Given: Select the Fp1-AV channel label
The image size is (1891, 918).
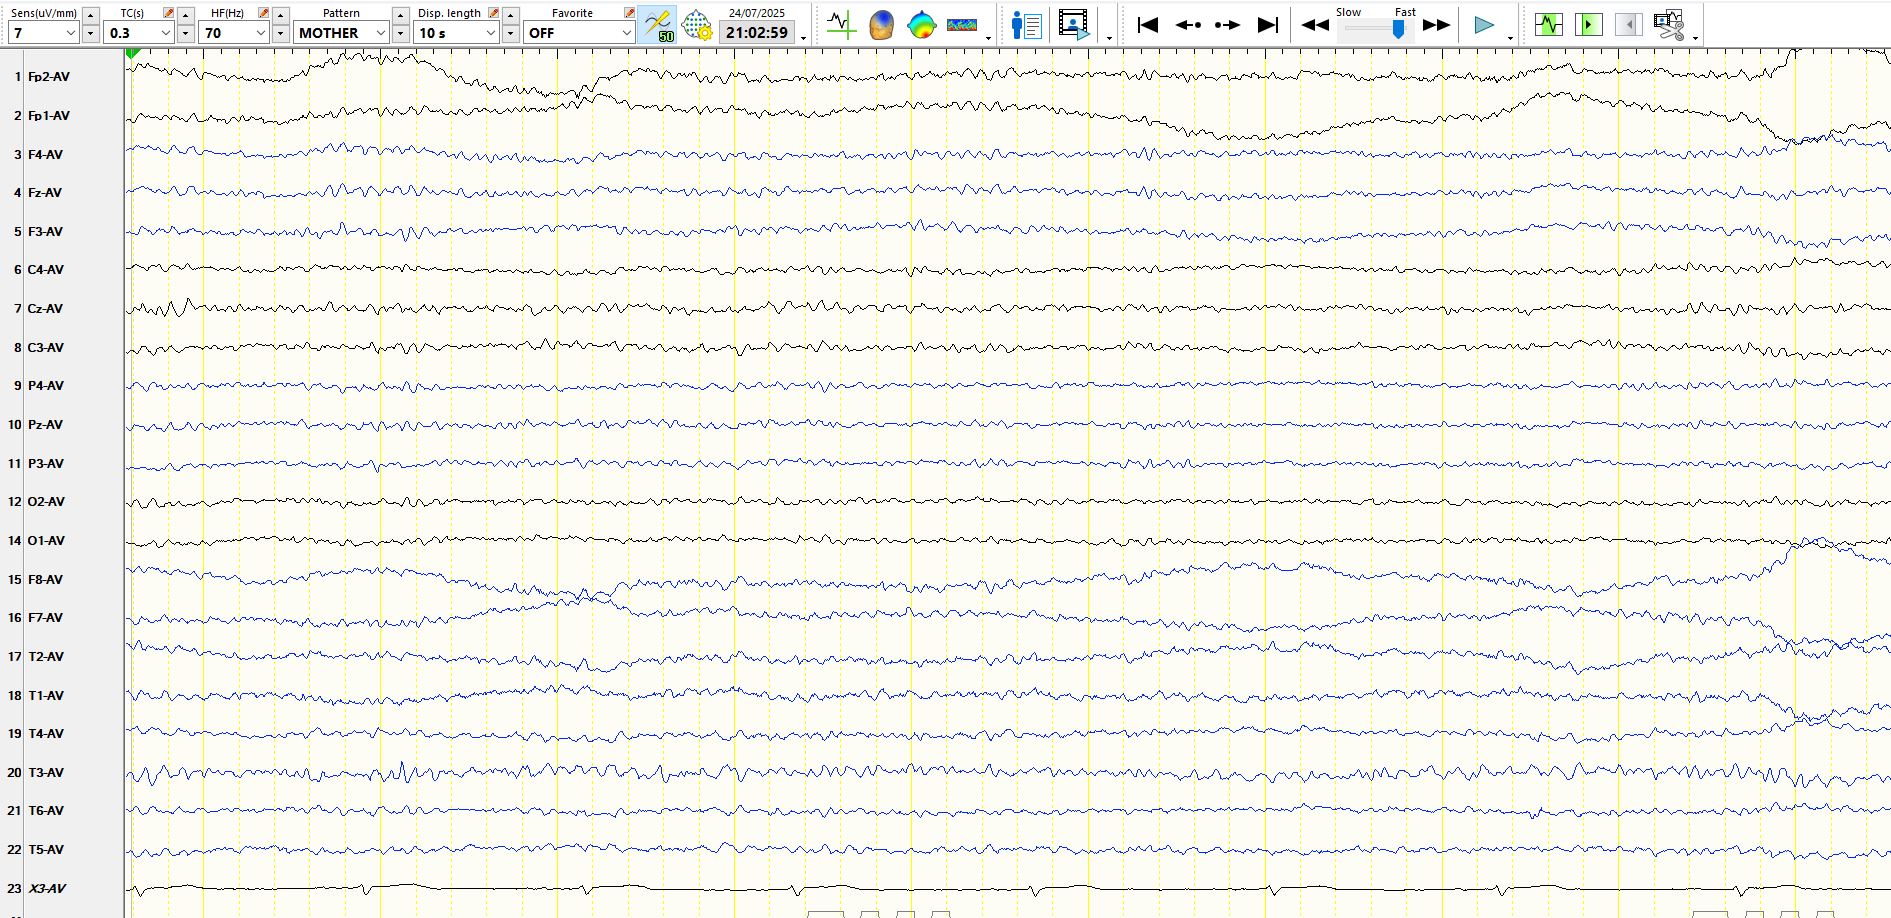Looking at the screenshot, I should click(x=49, y=116).
